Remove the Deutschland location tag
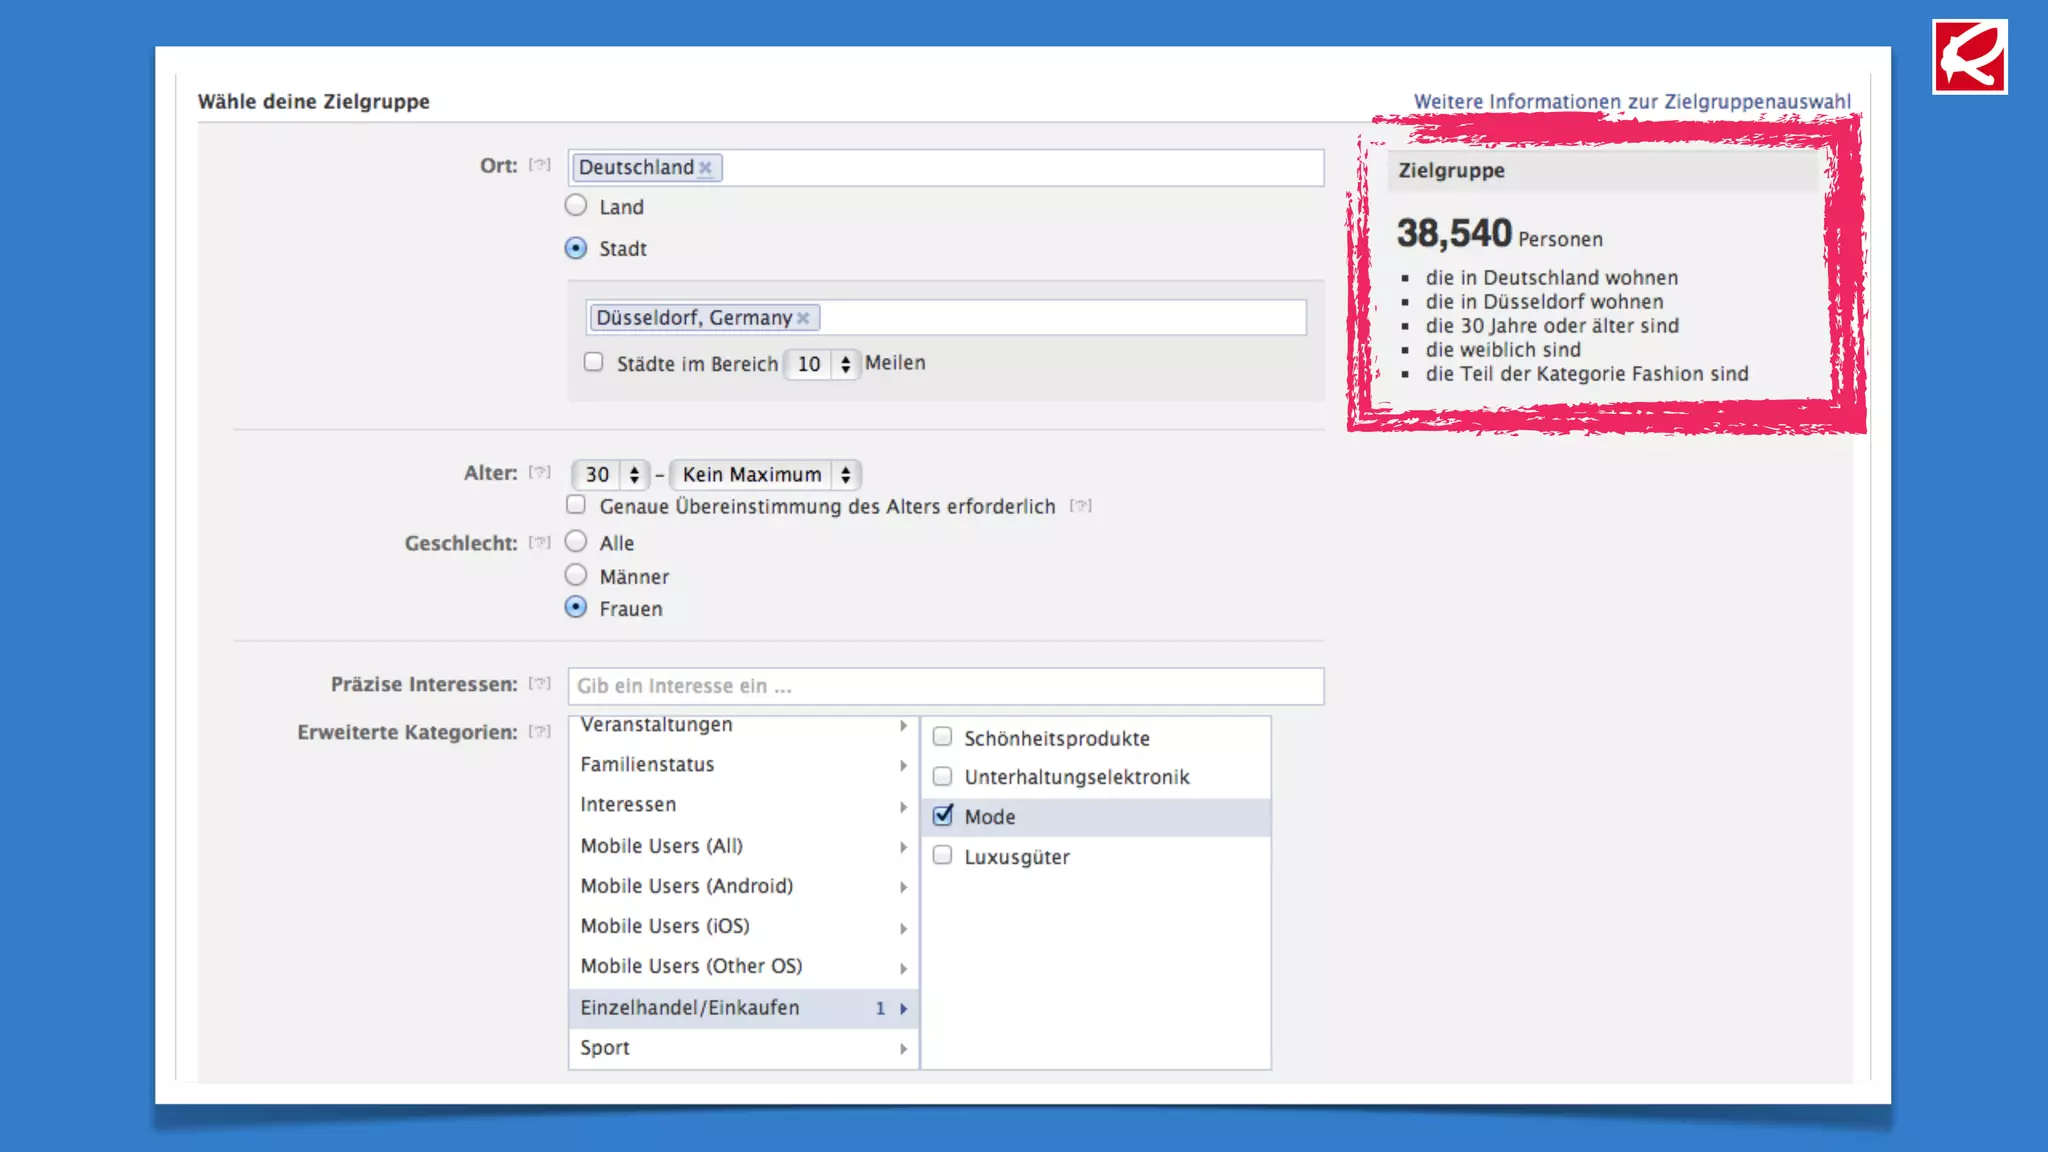The image size is (2048, 1152). click(x=705, y=168)
